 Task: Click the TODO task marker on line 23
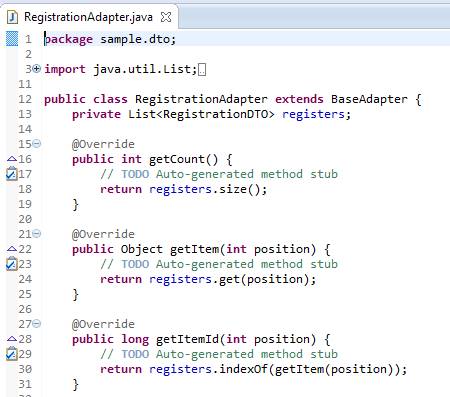coord(12,264)
